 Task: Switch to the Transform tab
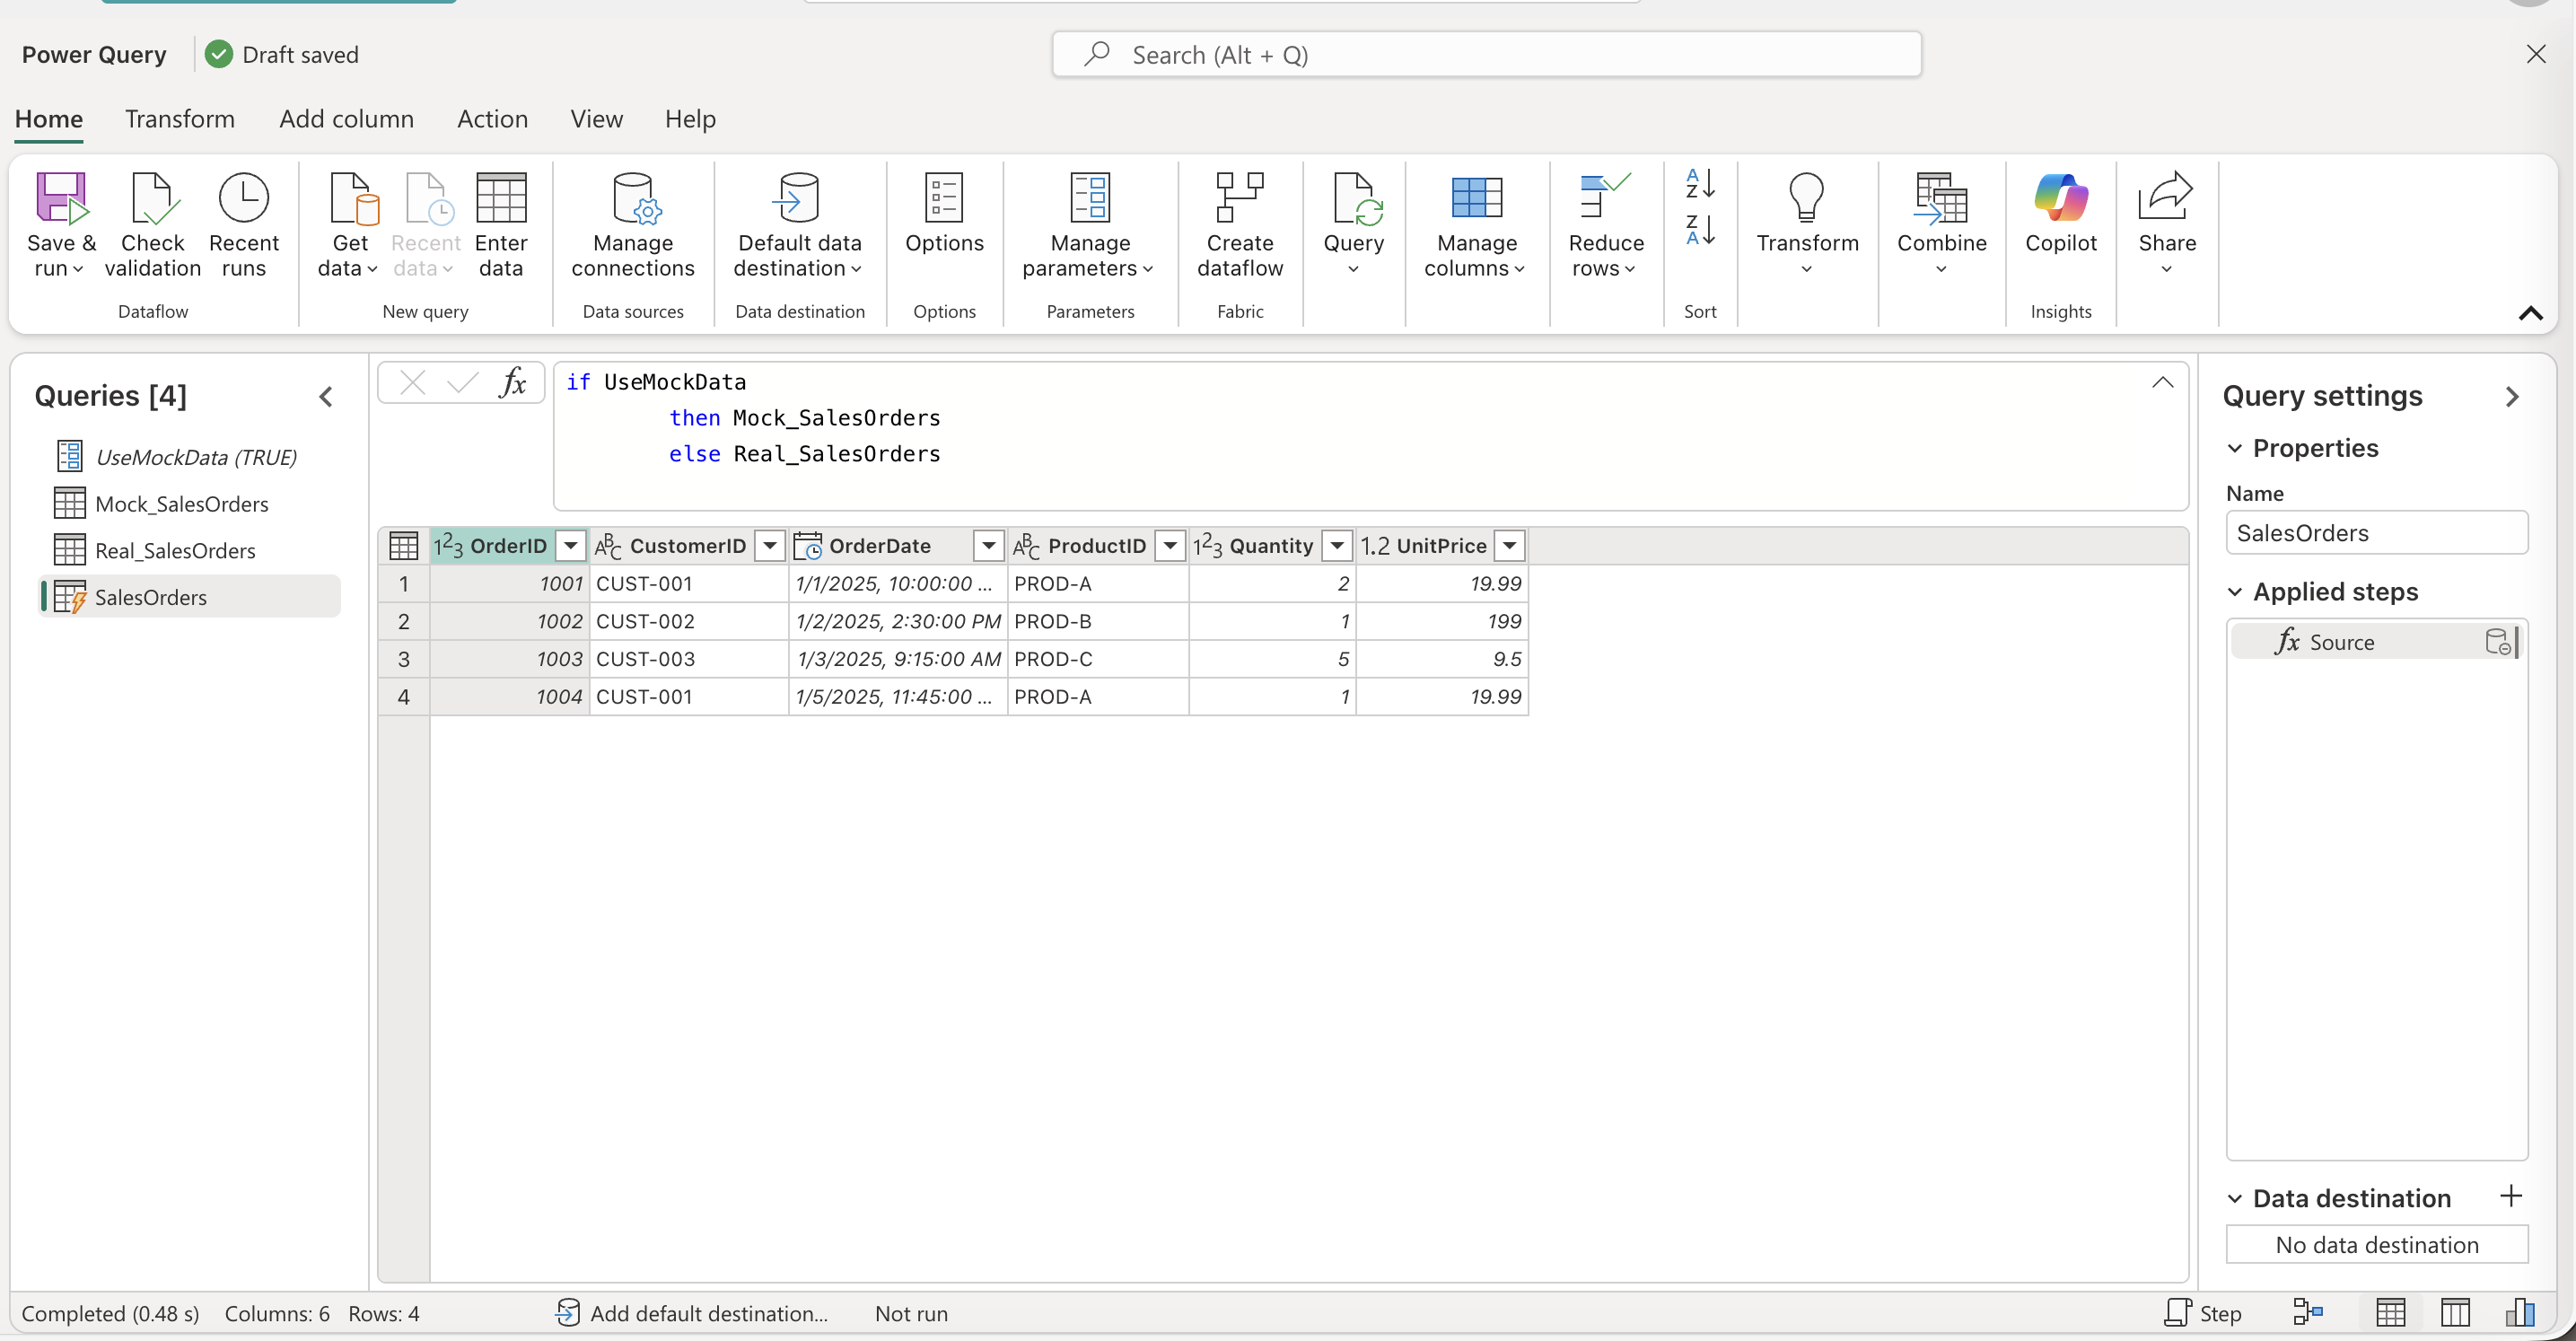pyautogui.click(x=180, y=119)
